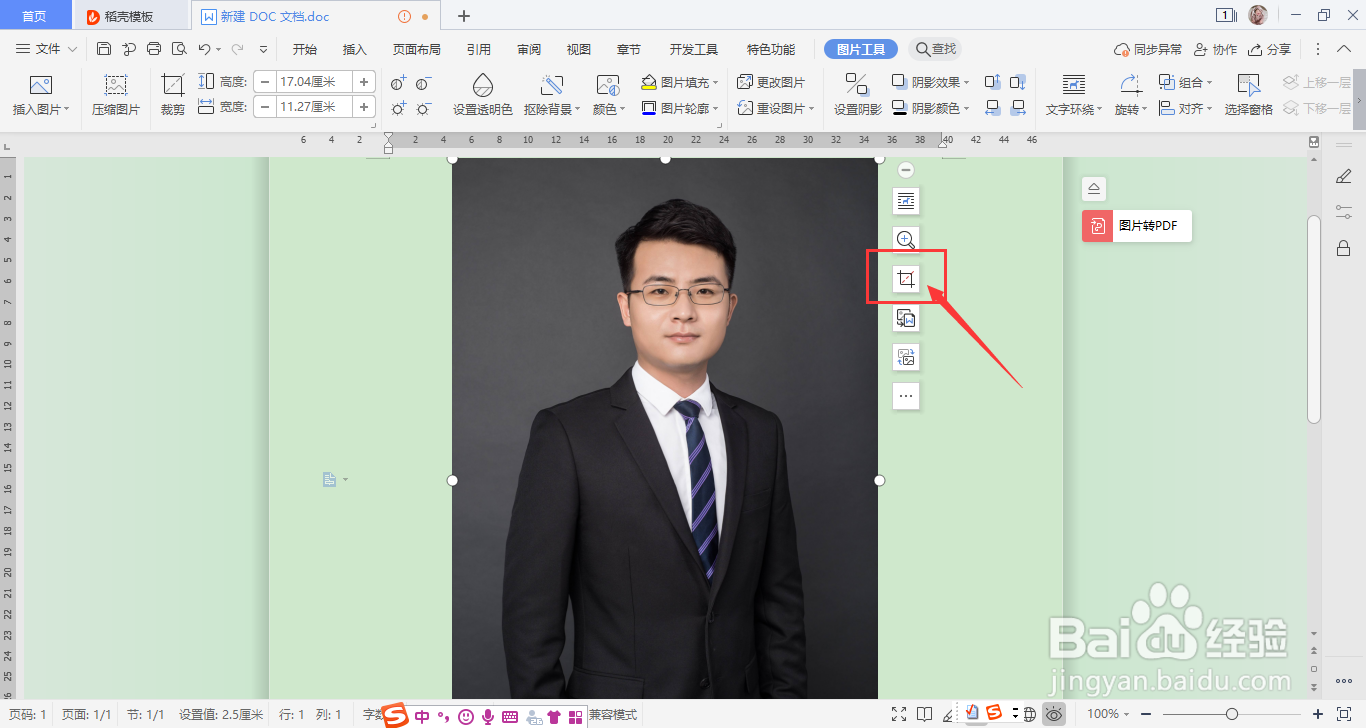Click the fullscreen view icon in status bar
Screen dimensions: 1366x728
pyautogui.click(x=899, y=714)
